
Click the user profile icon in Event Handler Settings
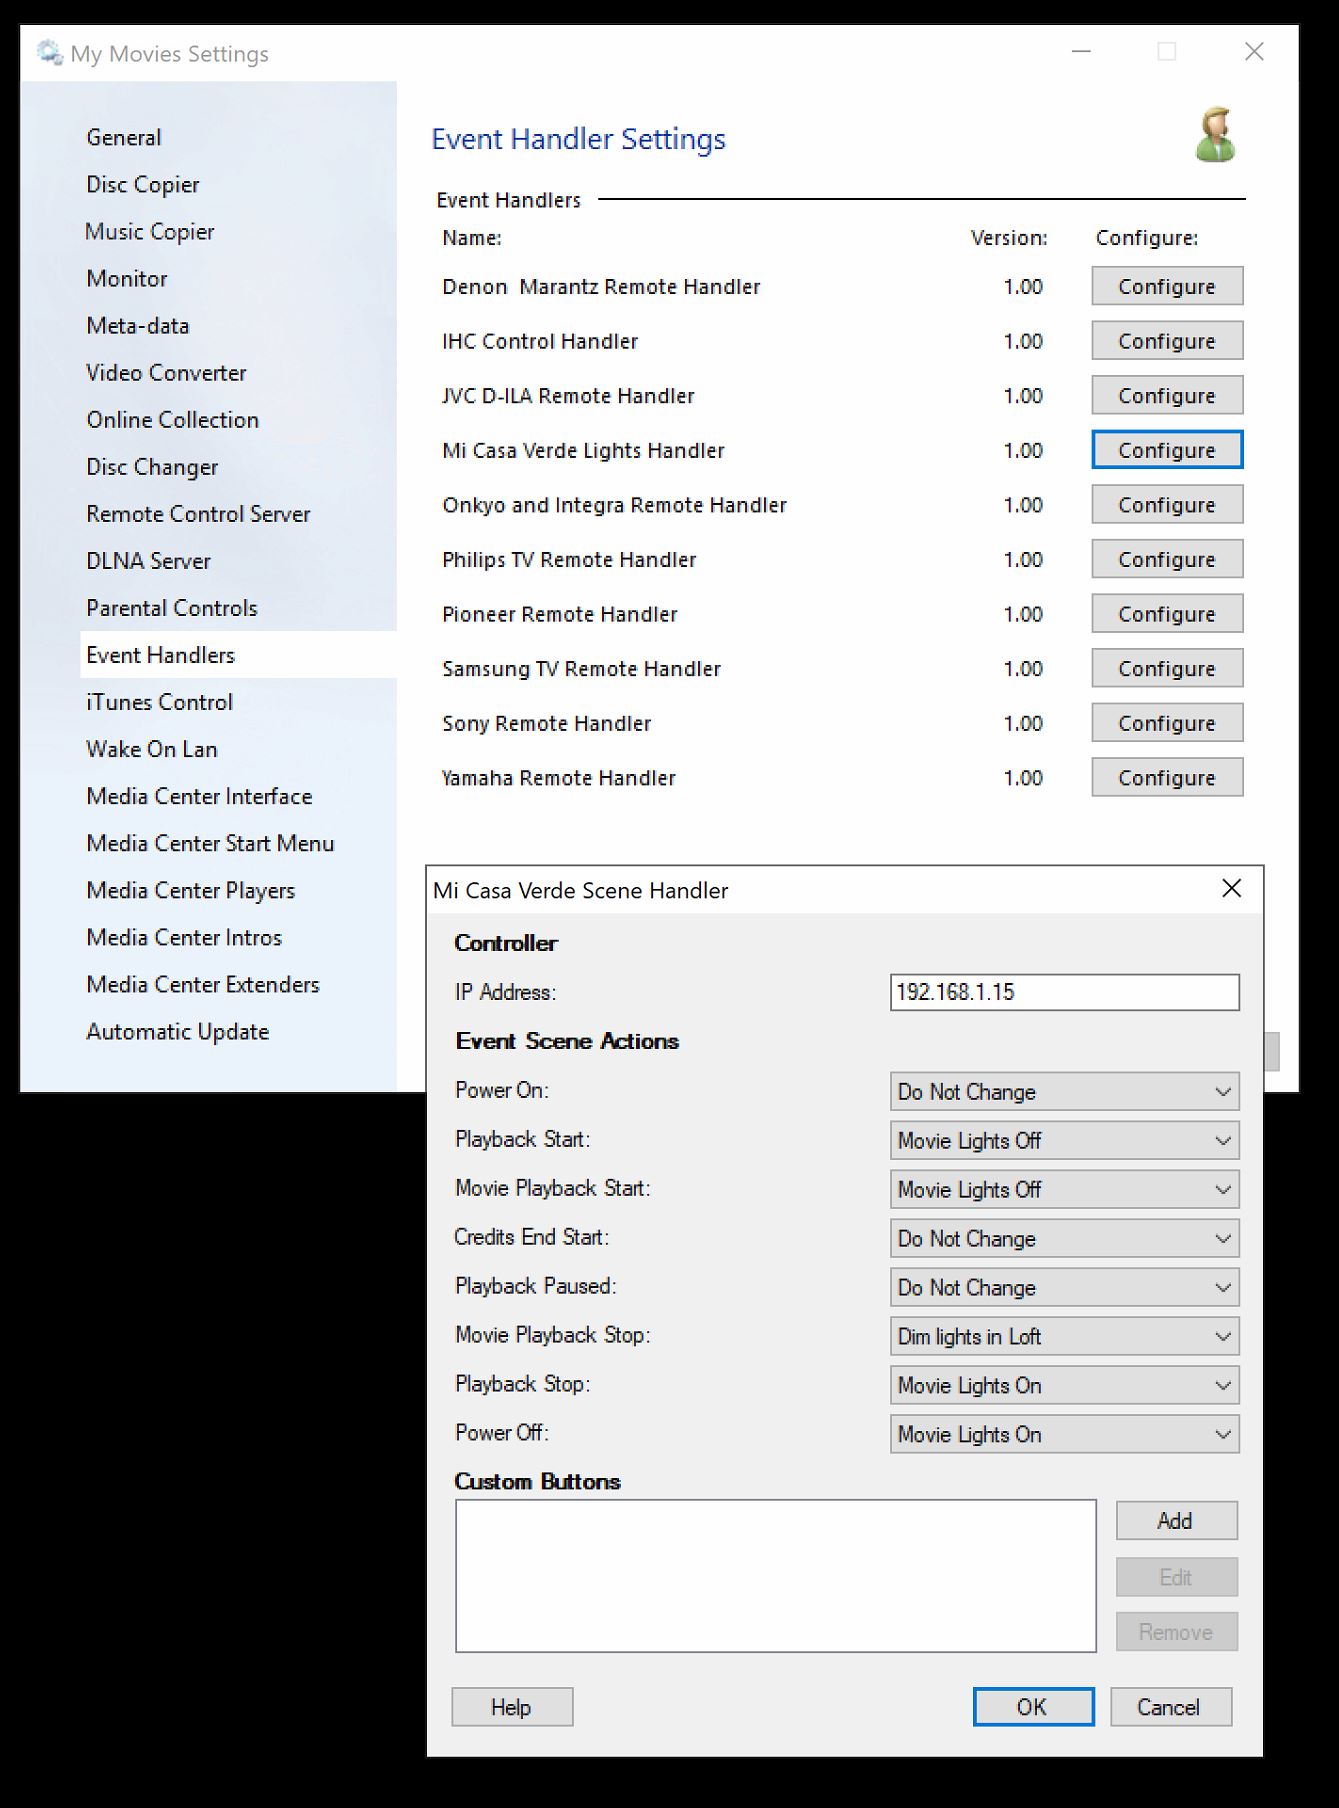1216,134
